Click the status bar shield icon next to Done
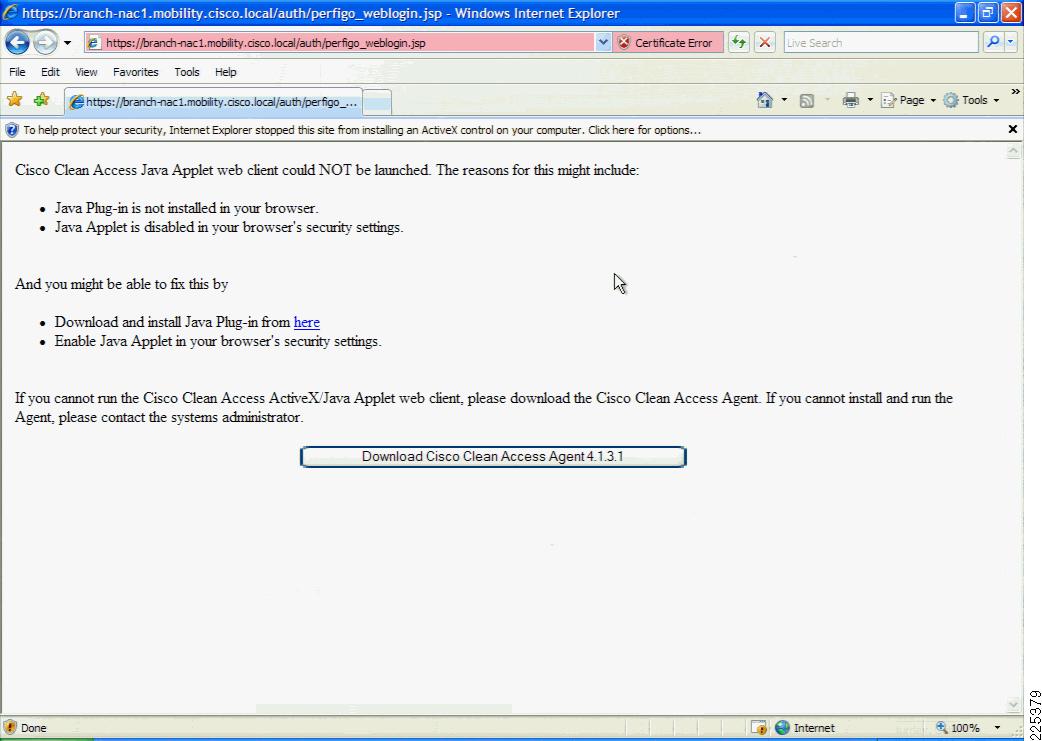1042x741 pixels. pyautogui.click(x=10, y=727)
